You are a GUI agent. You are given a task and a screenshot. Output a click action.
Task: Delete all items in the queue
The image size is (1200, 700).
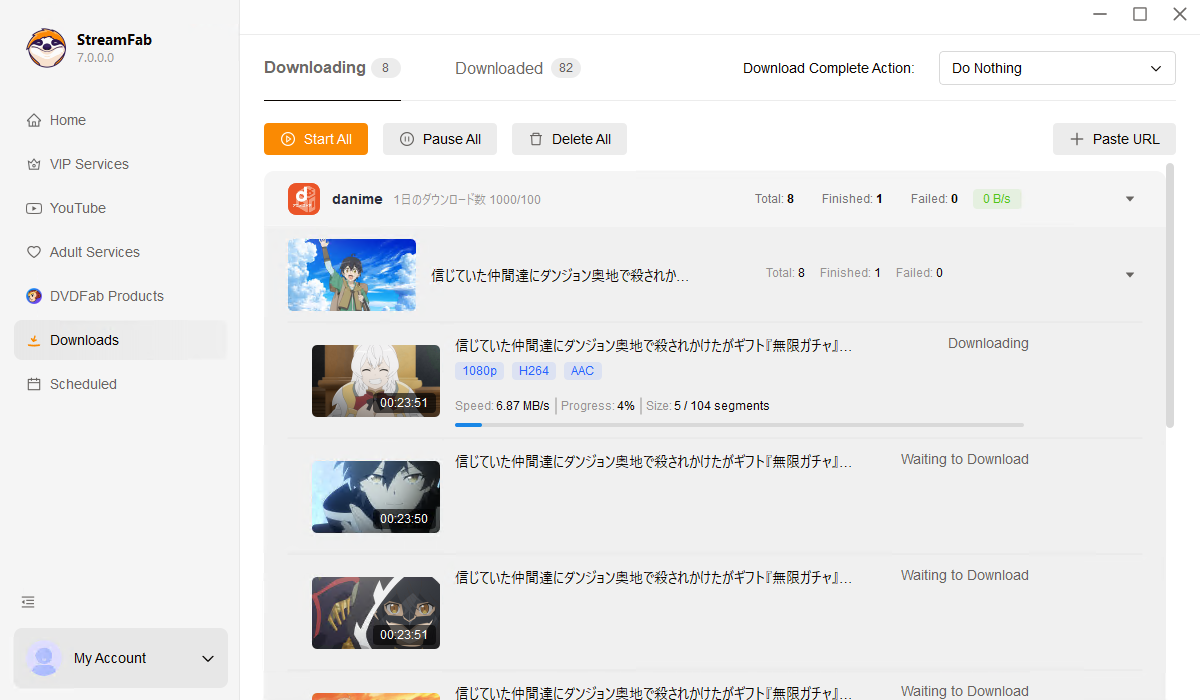pos(569,139)
